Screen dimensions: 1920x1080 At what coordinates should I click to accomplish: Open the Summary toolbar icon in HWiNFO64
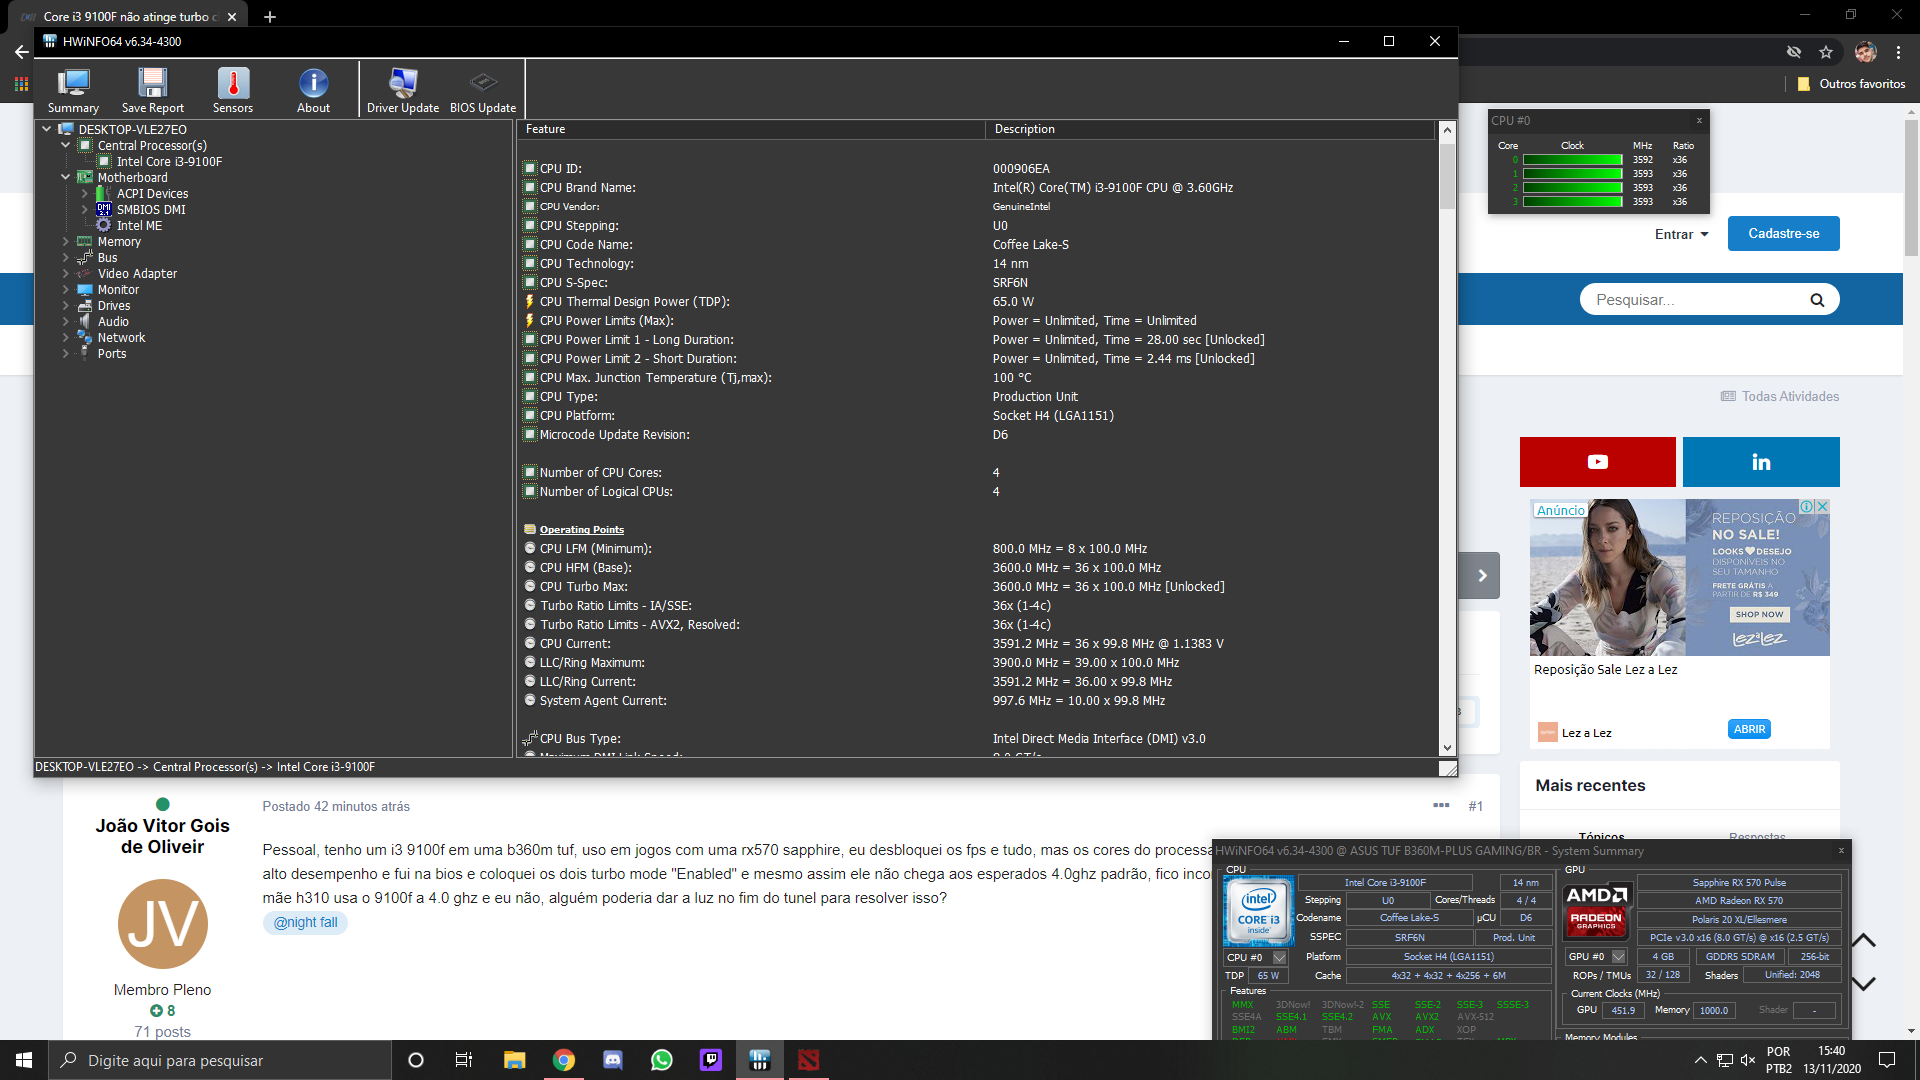click(x=73, y=90)
